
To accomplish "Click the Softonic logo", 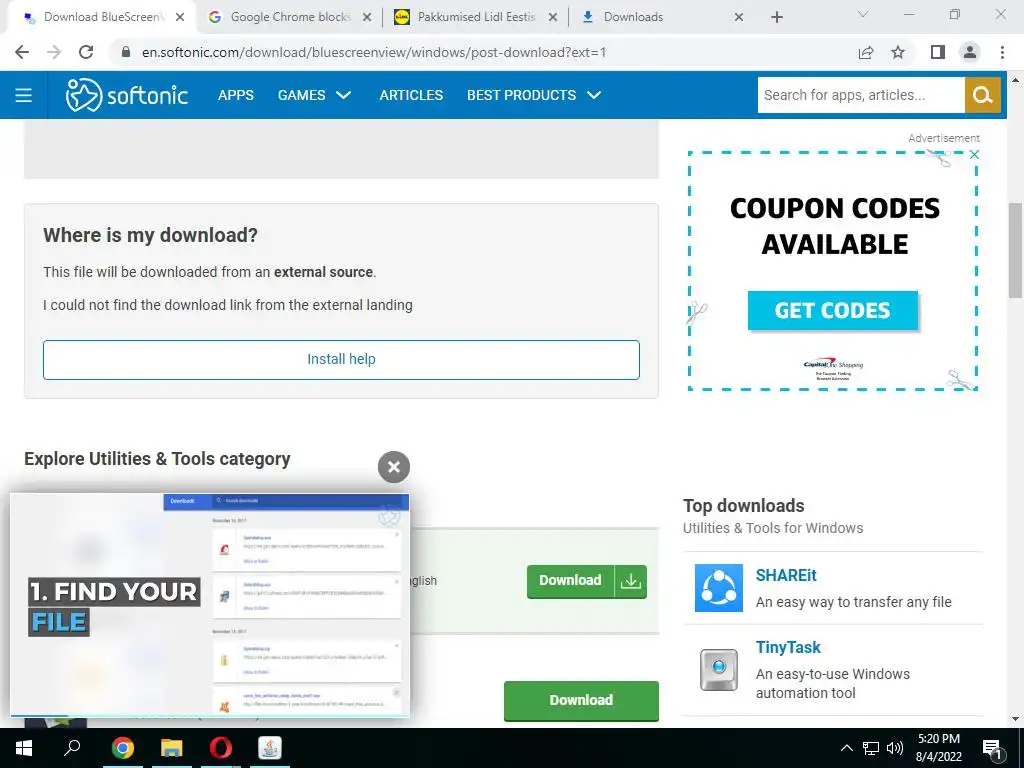I will tap(127, 95).
